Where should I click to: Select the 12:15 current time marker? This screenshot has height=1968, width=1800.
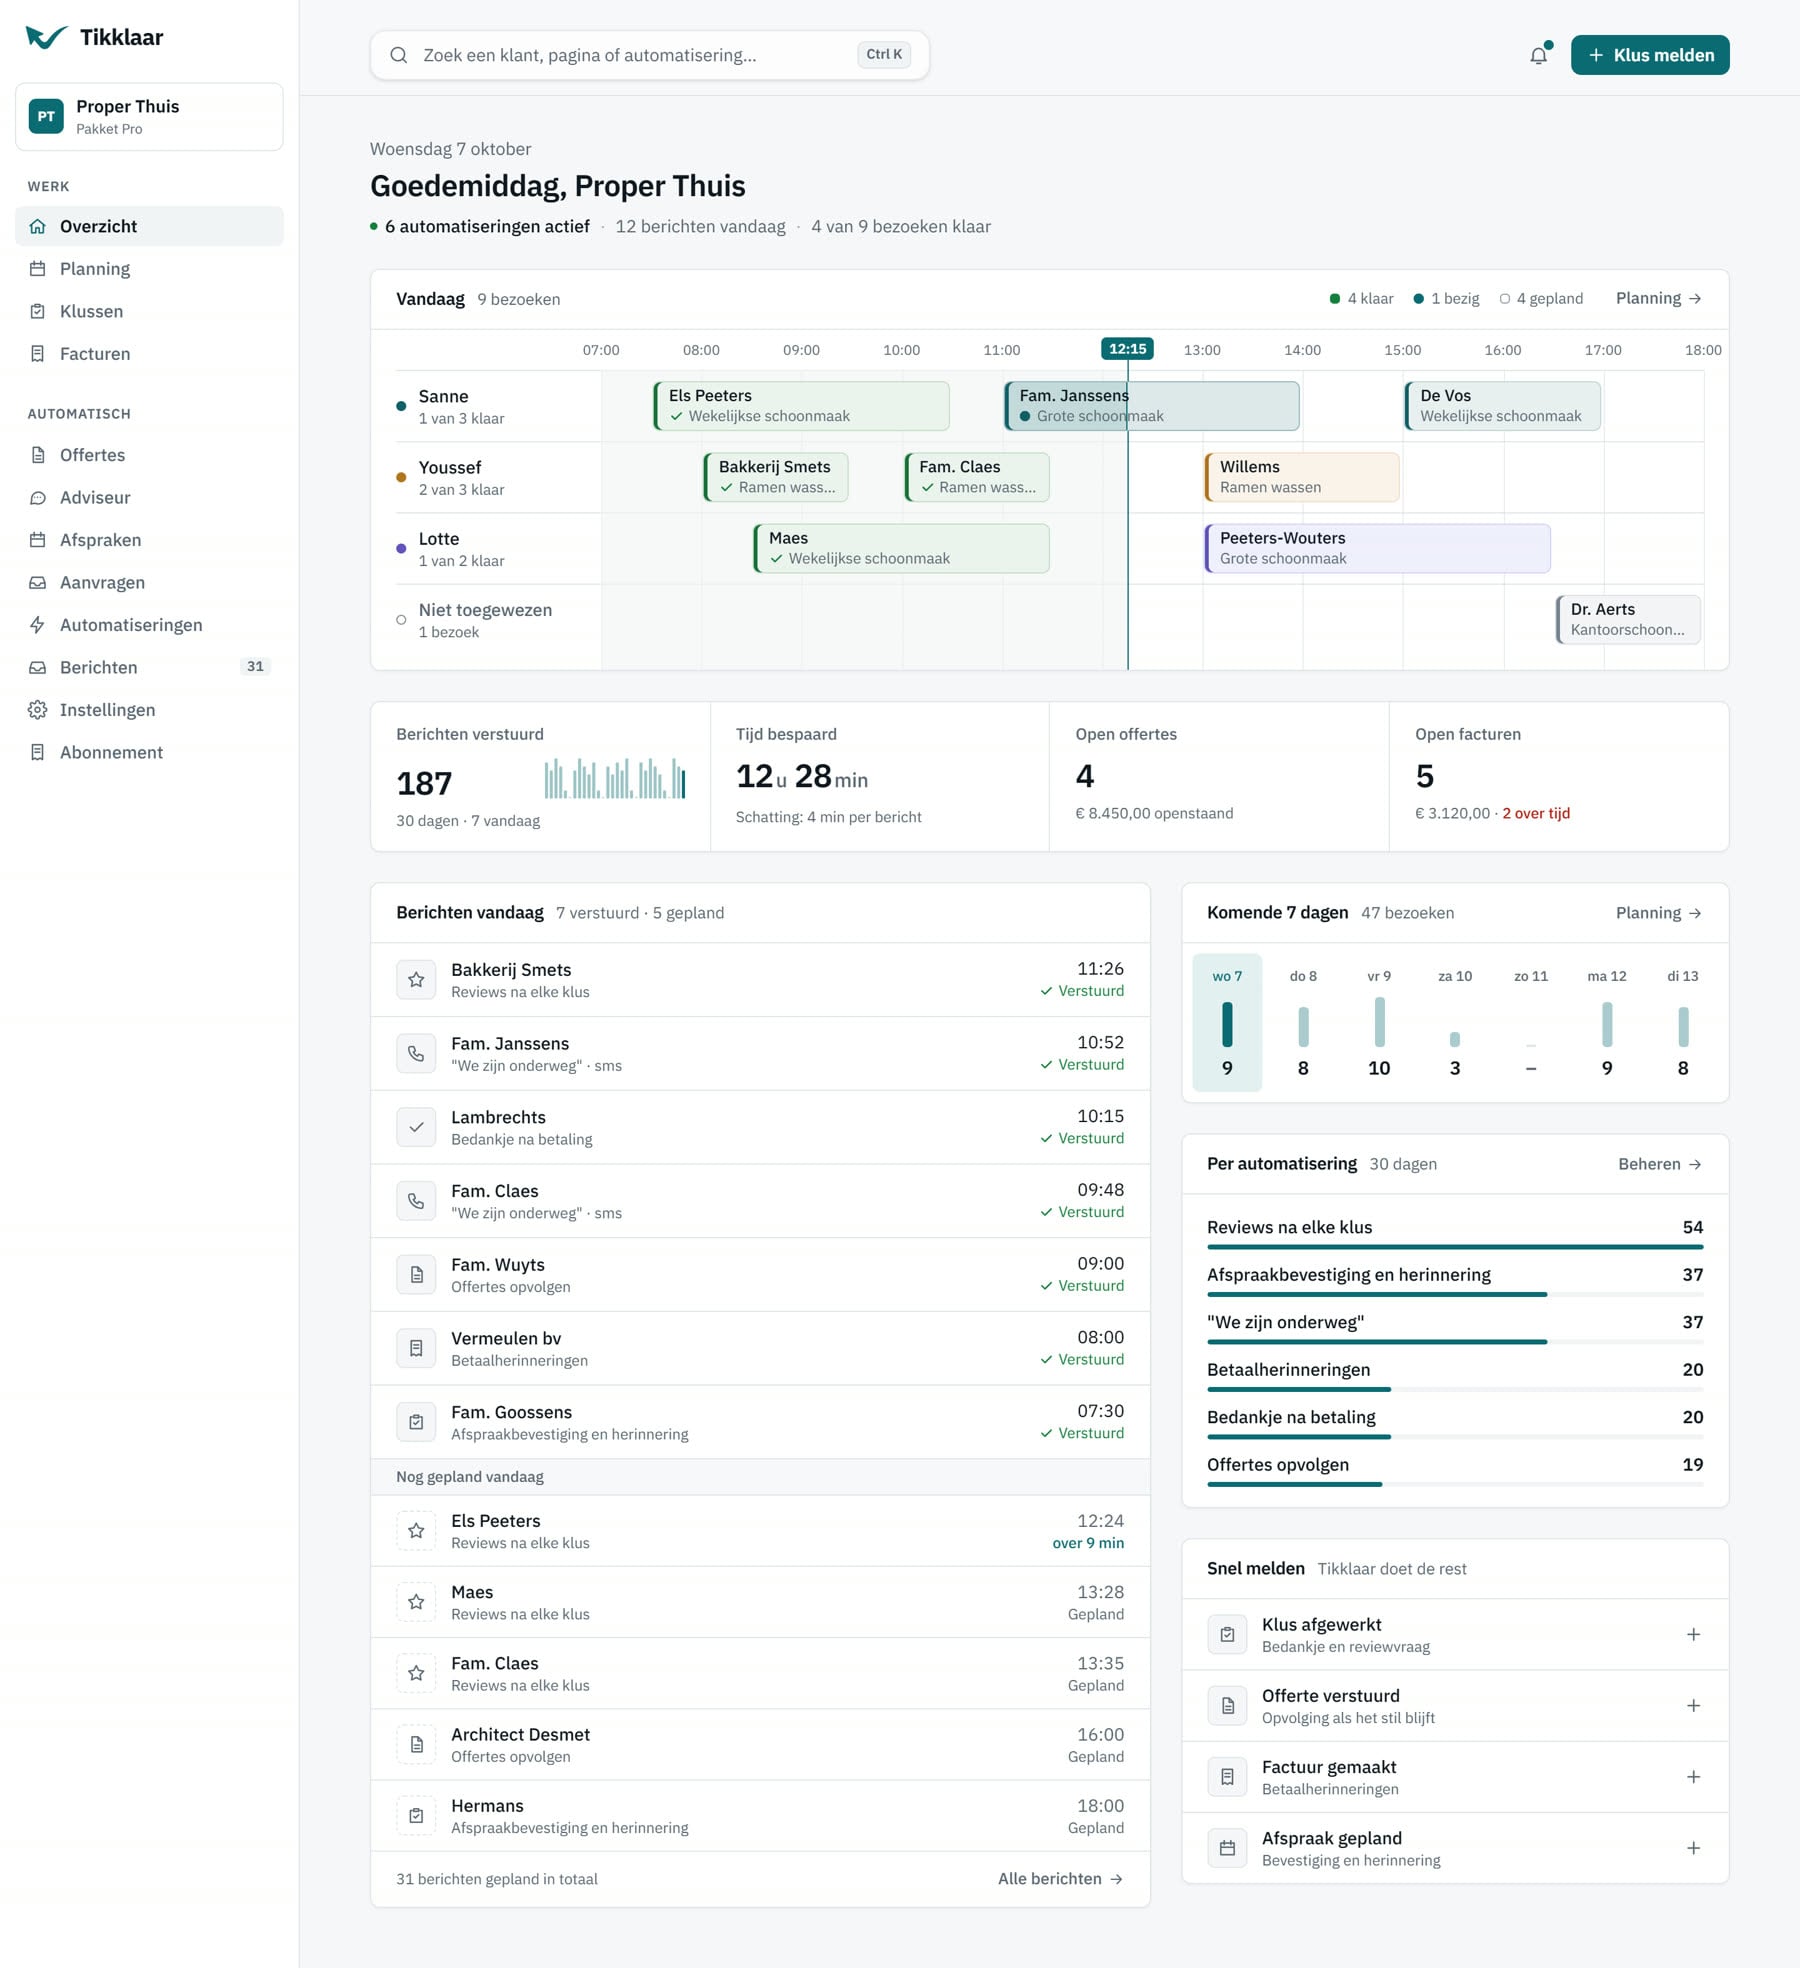pos(1127,349)
